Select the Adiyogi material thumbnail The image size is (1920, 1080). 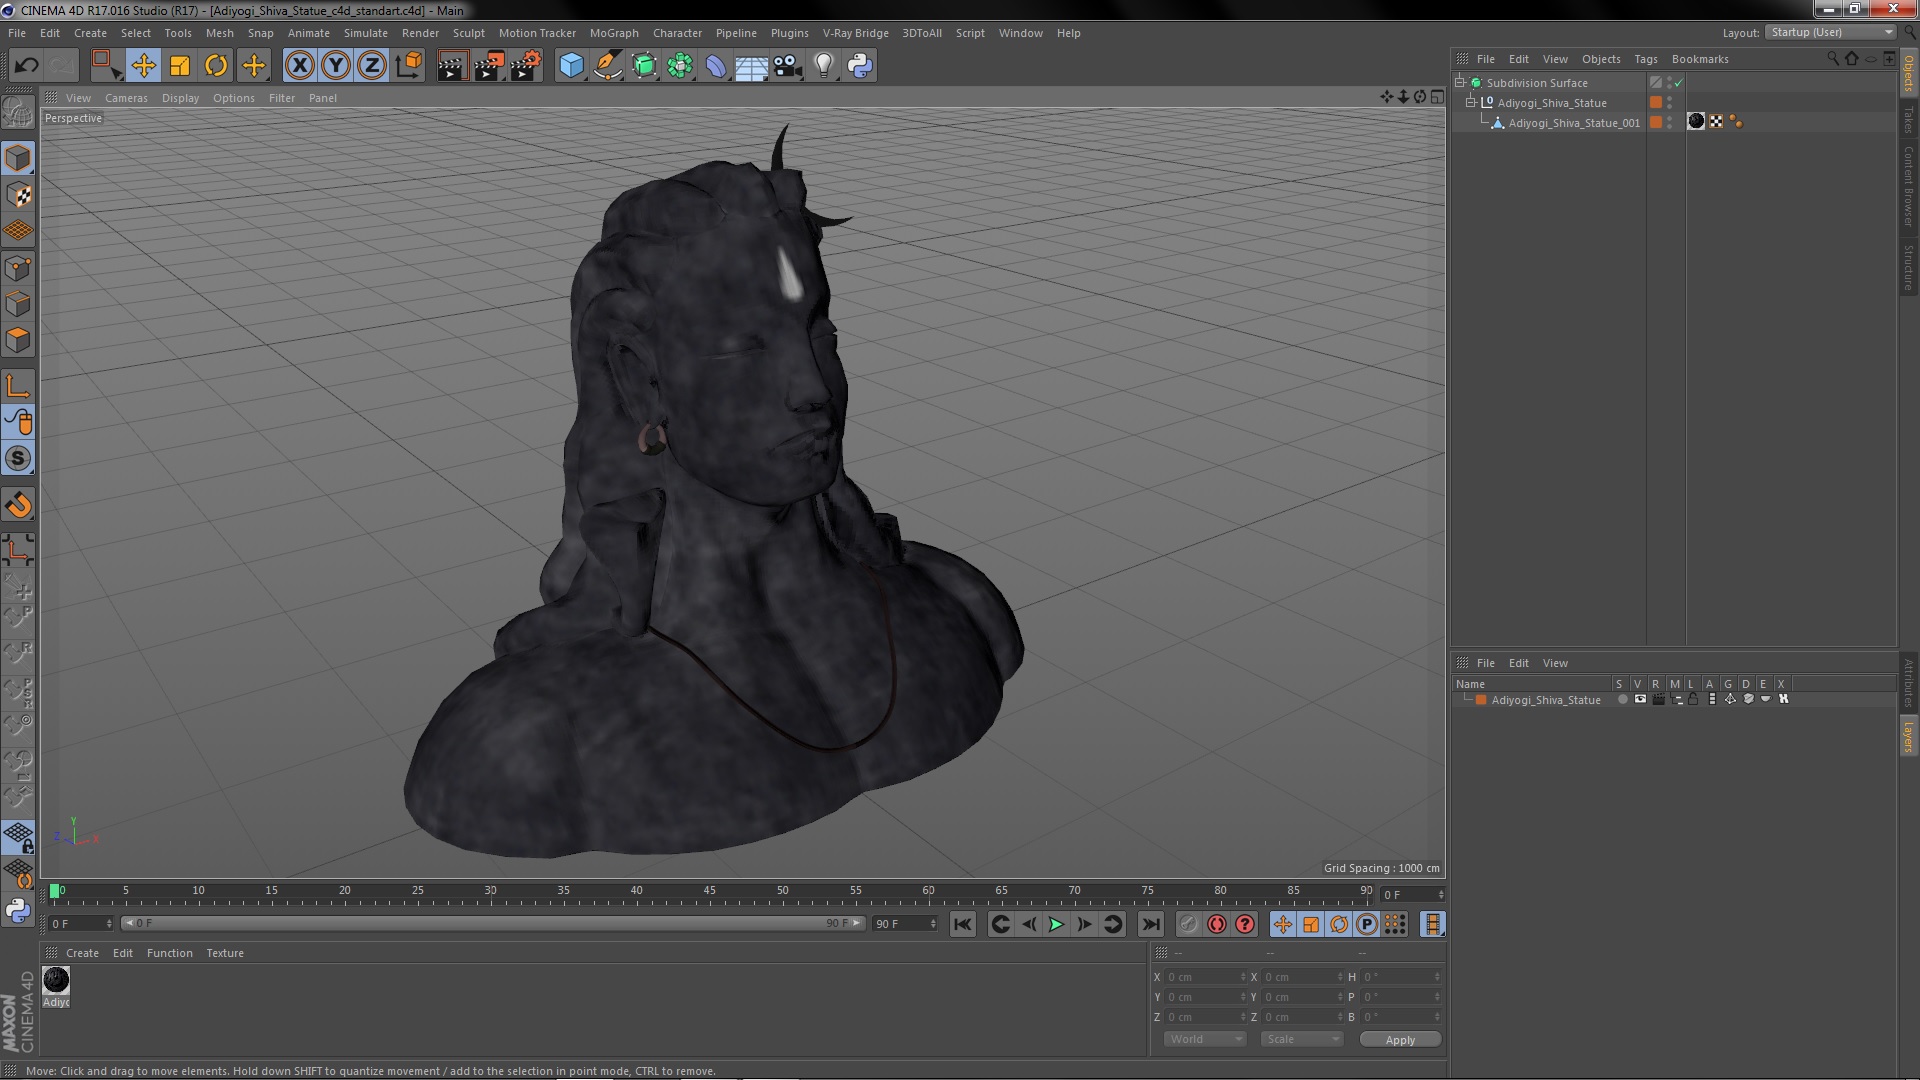pyautogui.click(x=56, y=981)
